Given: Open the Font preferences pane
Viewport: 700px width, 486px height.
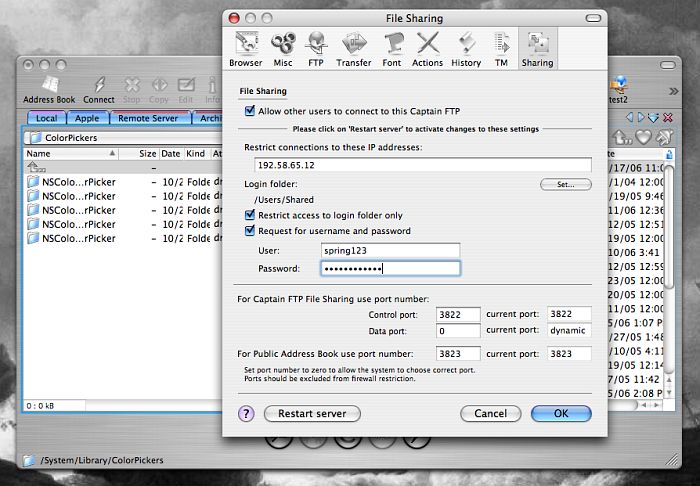Looking at the screenshot, I should click(392, 49).
